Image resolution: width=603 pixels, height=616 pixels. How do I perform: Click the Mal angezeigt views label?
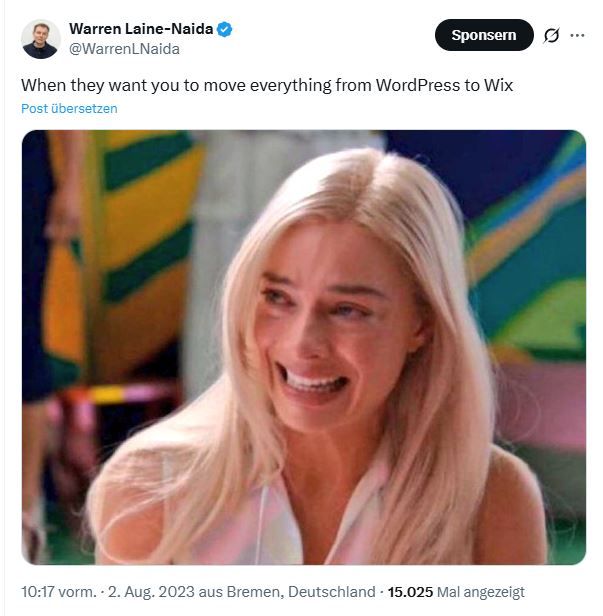(481, 592)
